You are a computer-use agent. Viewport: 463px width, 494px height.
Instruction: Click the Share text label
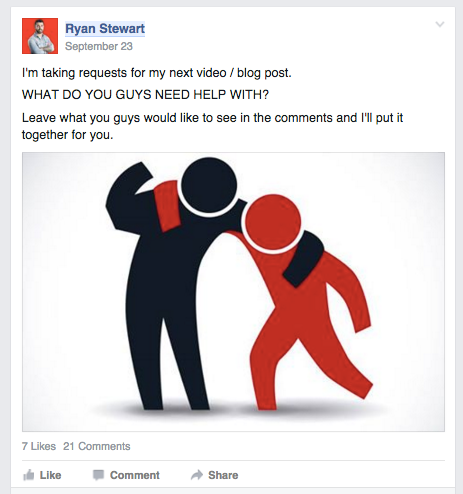(x=223, y=475)
